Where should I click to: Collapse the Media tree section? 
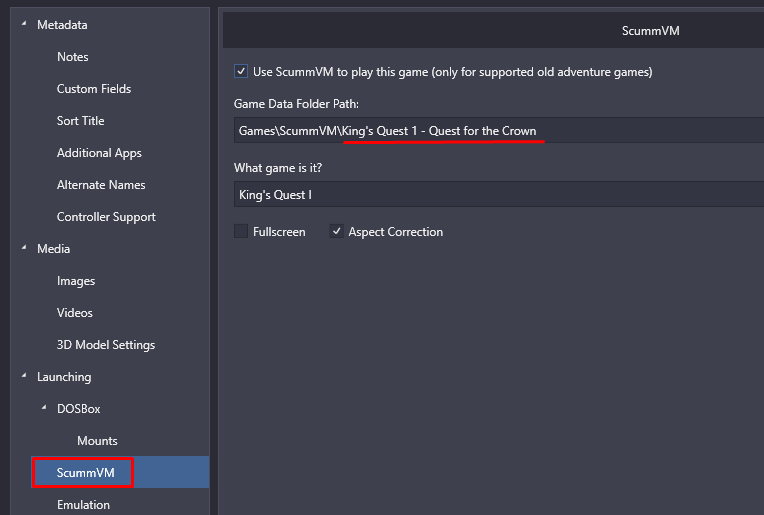24,248
